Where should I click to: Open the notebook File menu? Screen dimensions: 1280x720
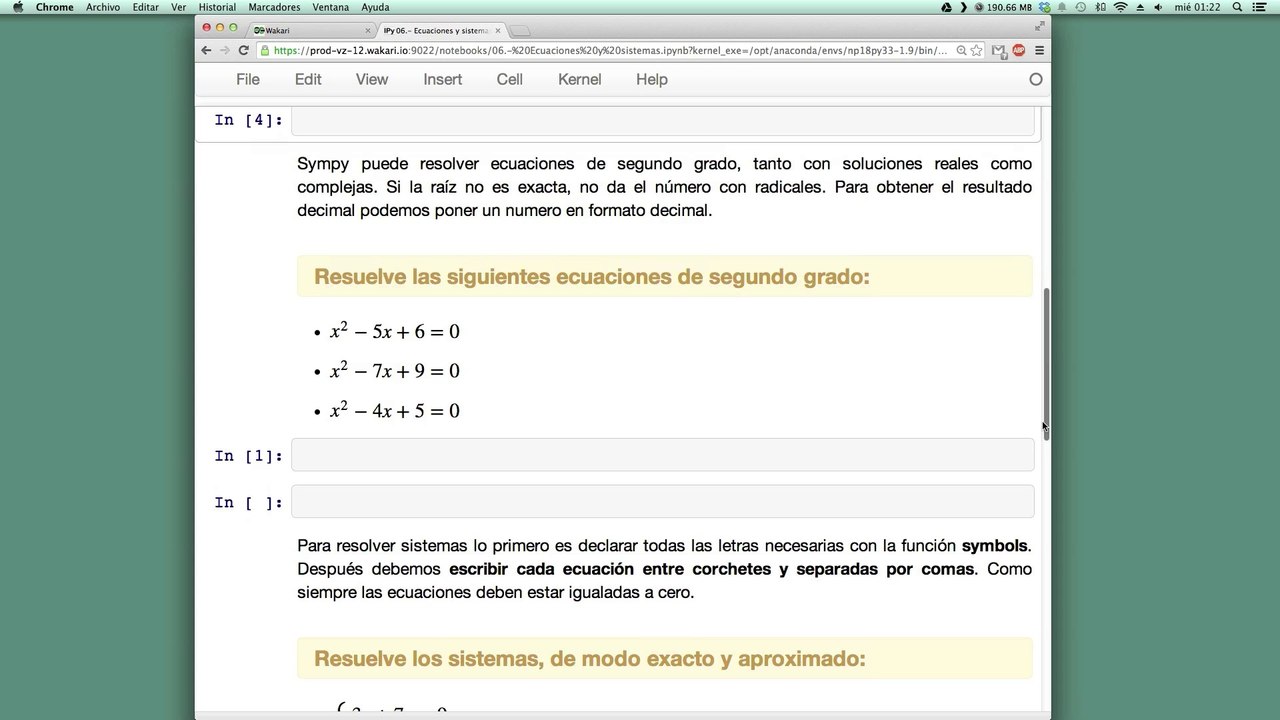coord(247,79)
